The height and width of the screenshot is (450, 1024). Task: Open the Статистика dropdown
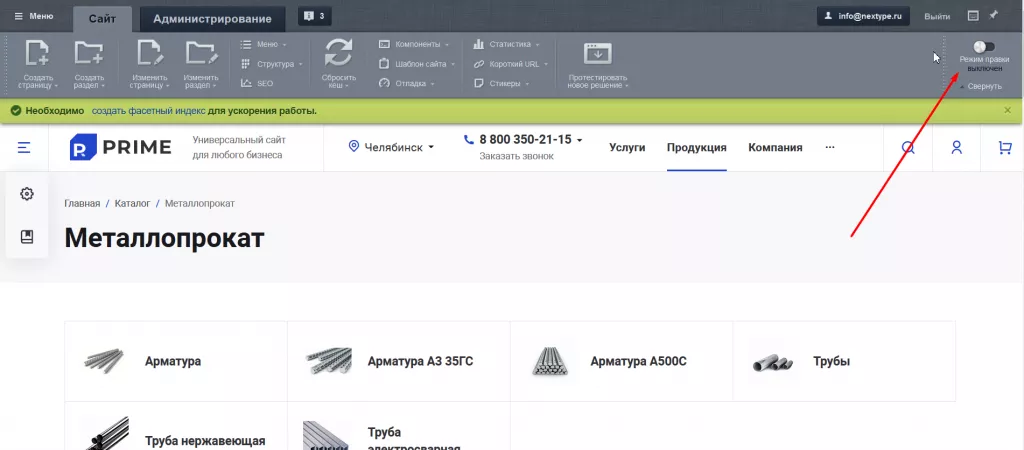[506, 44]
